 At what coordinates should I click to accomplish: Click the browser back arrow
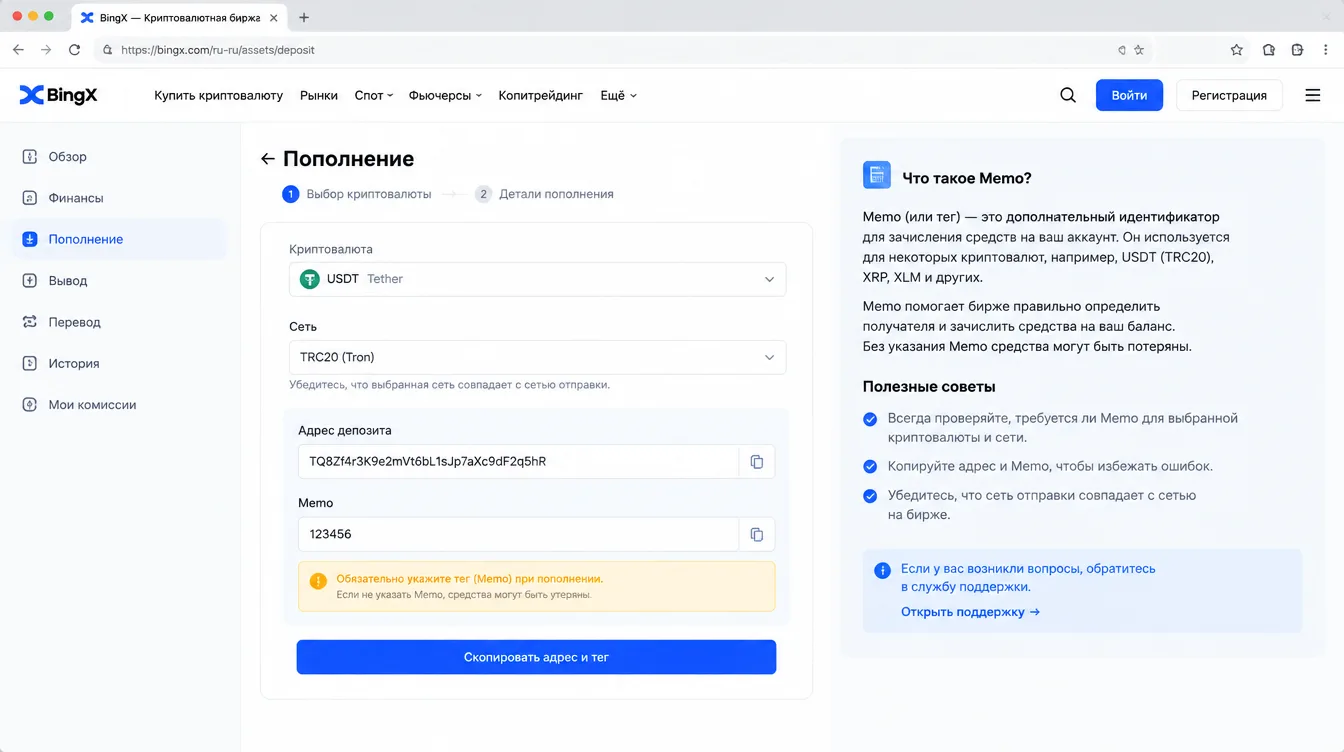pos(18,49)
